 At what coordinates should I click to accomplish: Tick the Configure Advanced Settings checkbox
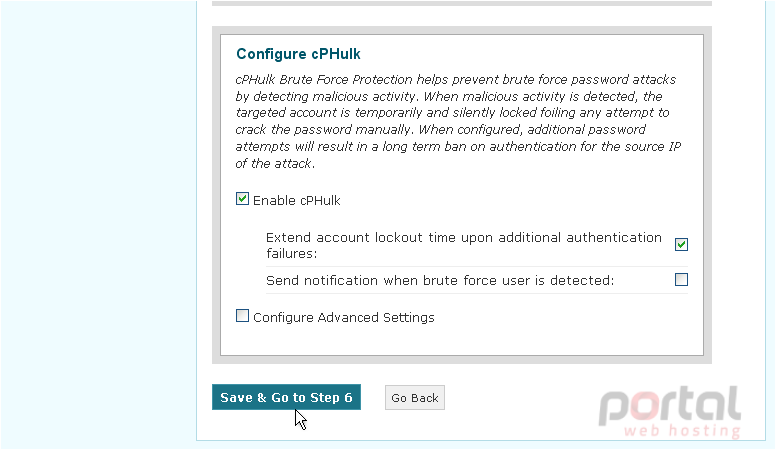242,316
